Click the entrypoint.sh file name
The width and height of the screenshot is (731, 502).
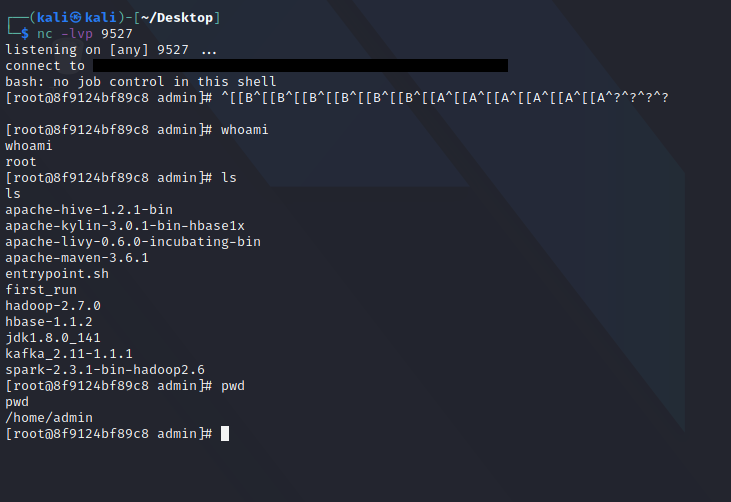(57, 274)
